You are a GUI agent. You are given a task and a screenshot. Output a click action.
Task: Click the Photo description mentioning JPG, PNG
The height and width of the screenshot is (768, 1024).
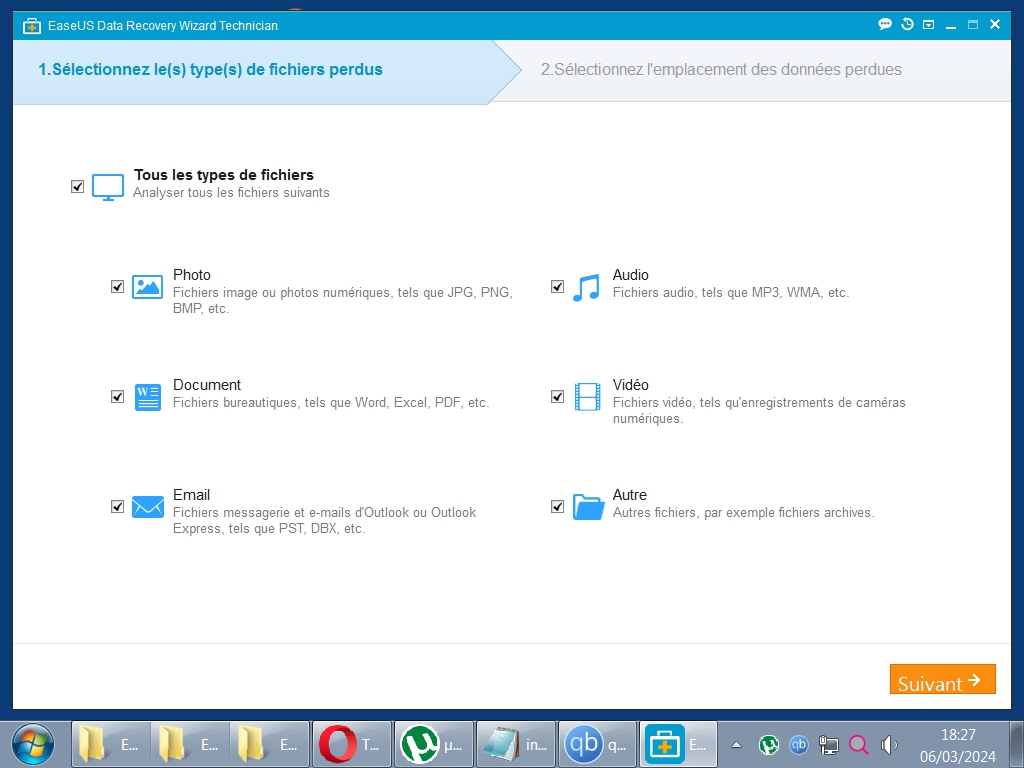tap(343, 300)
